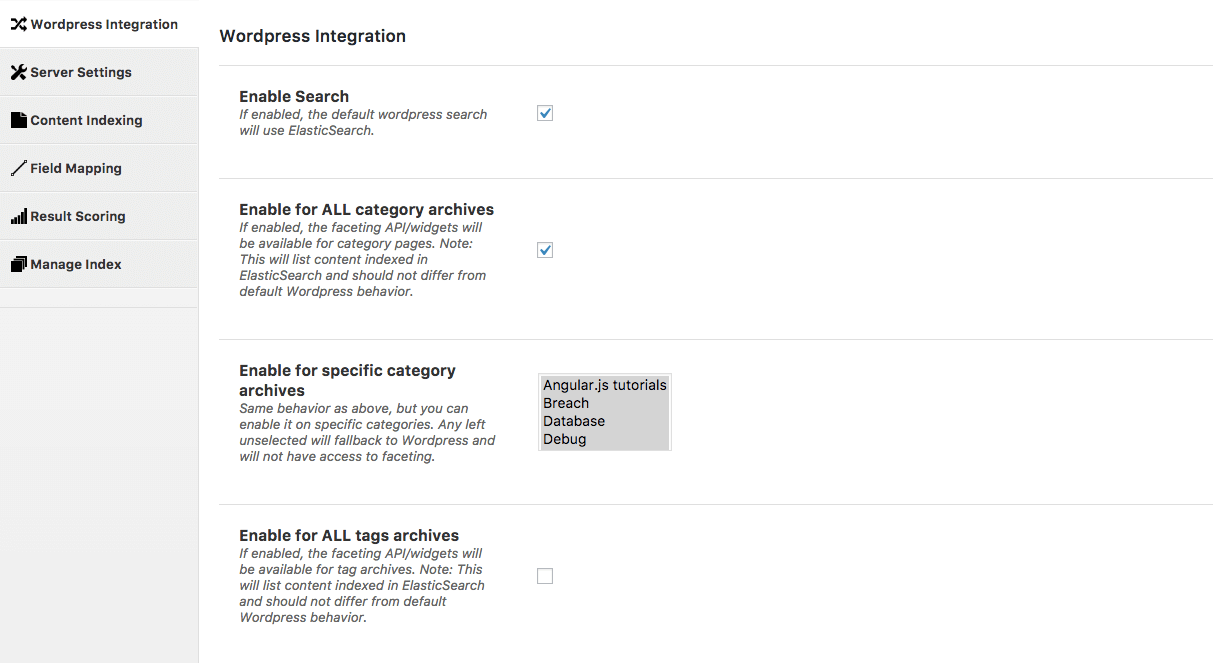Open the Result Scoring tab
This screenshot has height=663, width=1228.
(x=99, y=216)
